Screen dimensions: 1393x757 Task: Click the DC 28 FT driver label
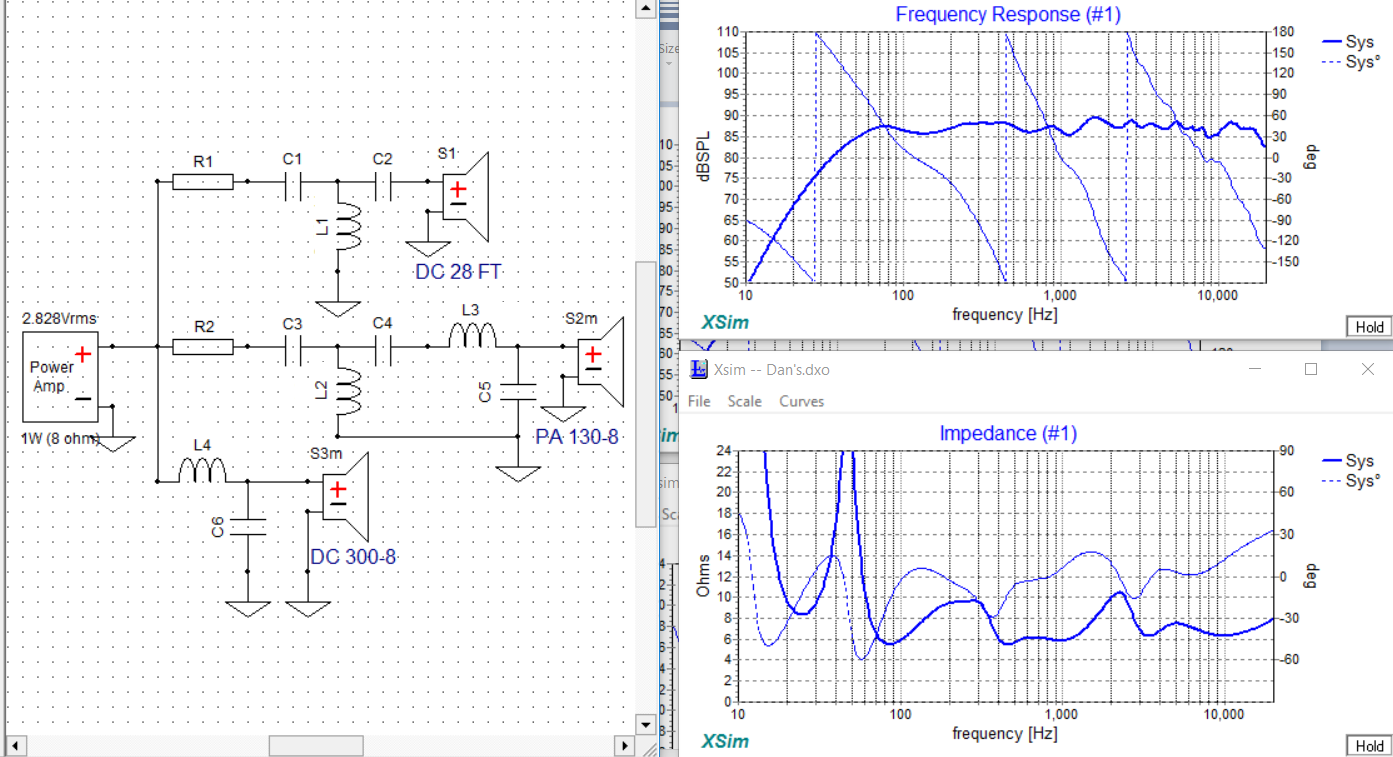458,272
